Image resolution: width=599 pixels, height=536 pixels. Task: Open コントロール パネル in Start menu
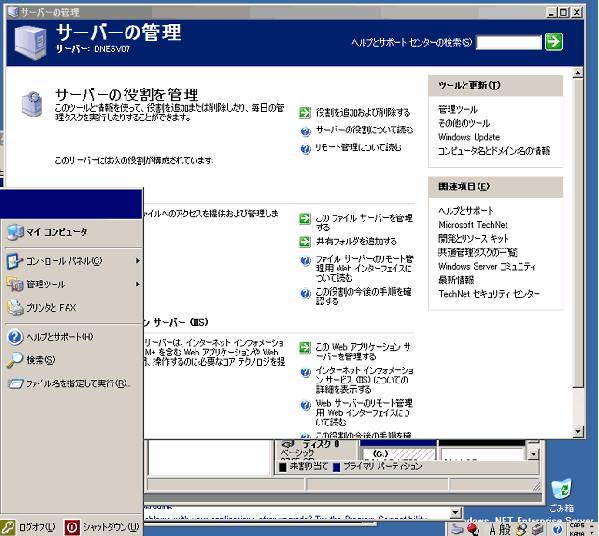click(72, 261)
